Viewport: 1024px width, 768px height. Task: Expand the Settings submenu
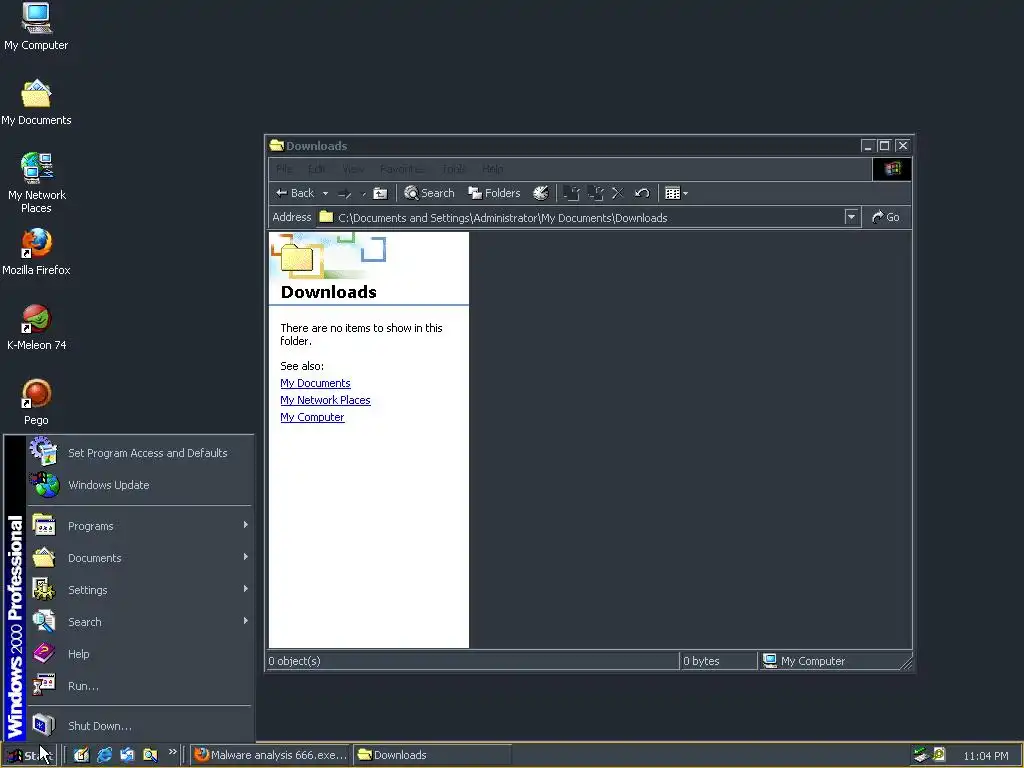coord(140,590)
